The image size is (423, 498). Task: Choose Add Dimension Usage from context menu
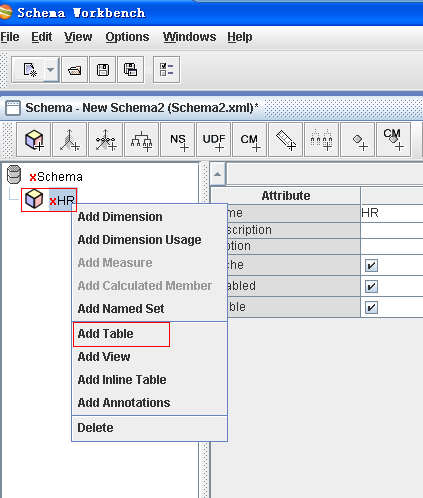coord(149,240)
